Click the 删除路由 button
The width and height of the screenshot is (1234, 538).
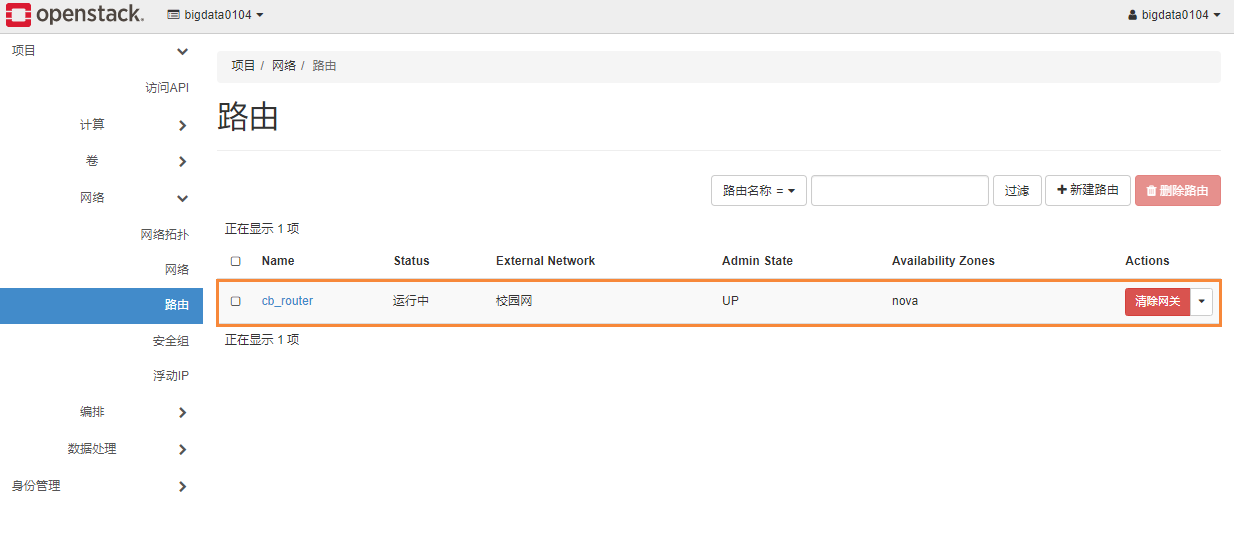(1177, 191)
